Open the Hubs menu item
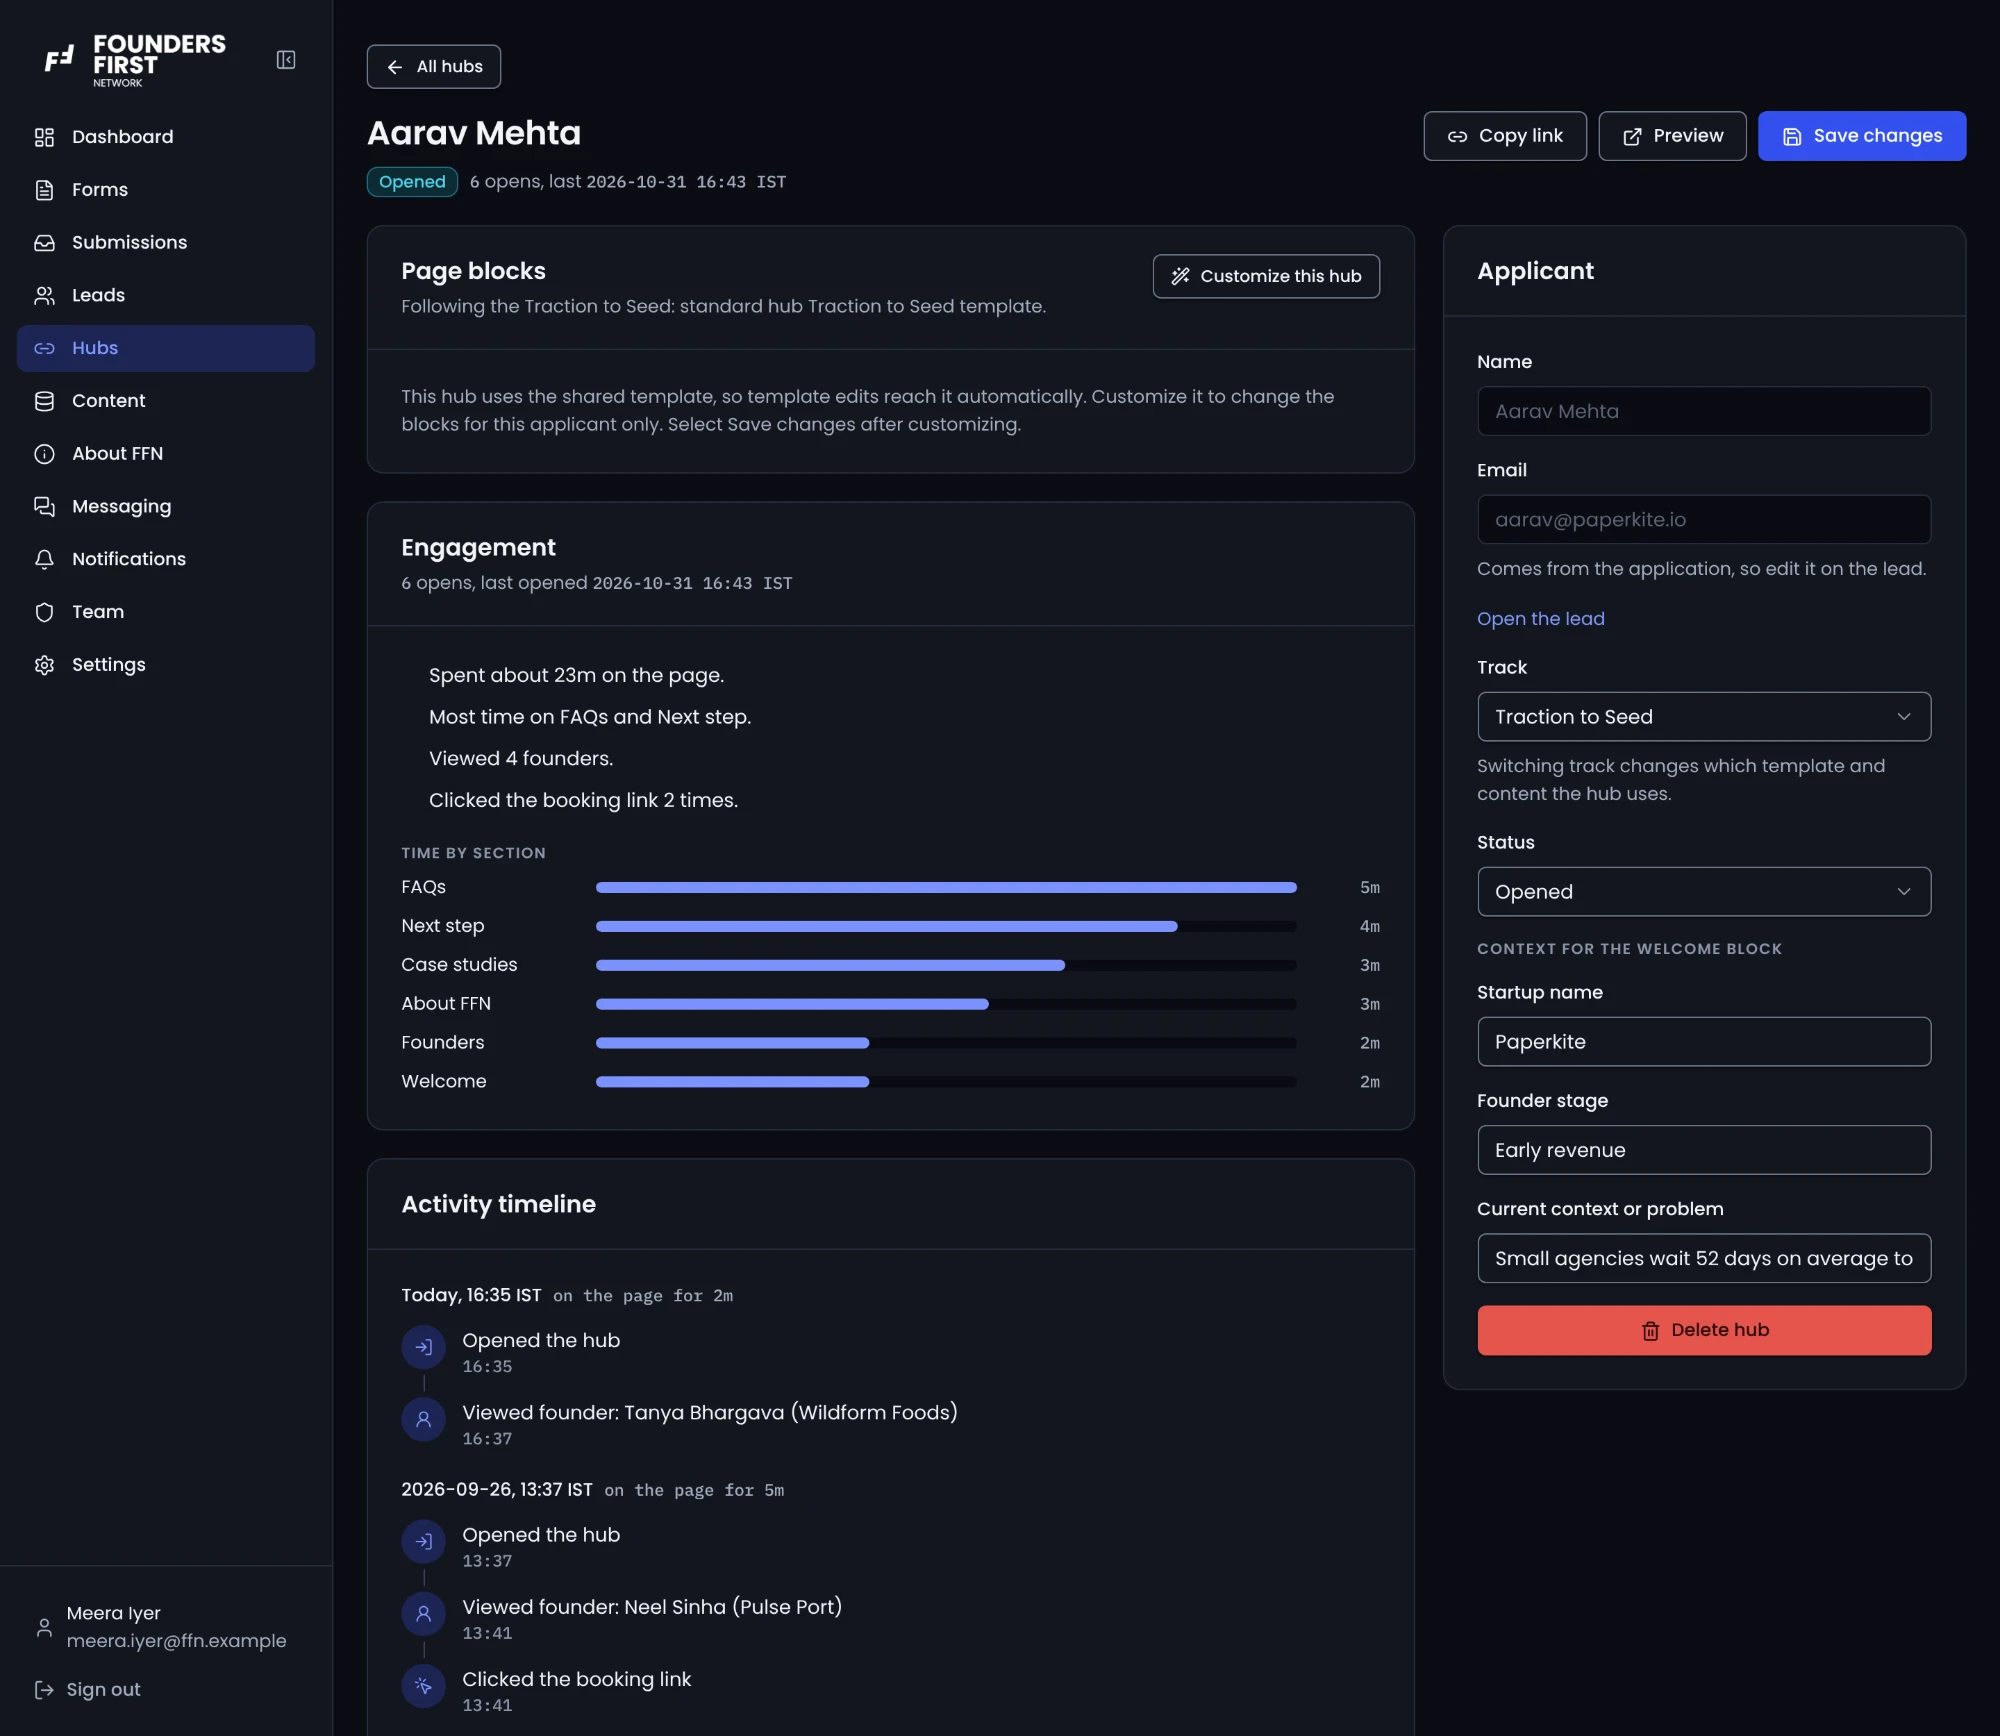Image resolution: width=2000 pixels, height=1736 pixels. point(166,348)
